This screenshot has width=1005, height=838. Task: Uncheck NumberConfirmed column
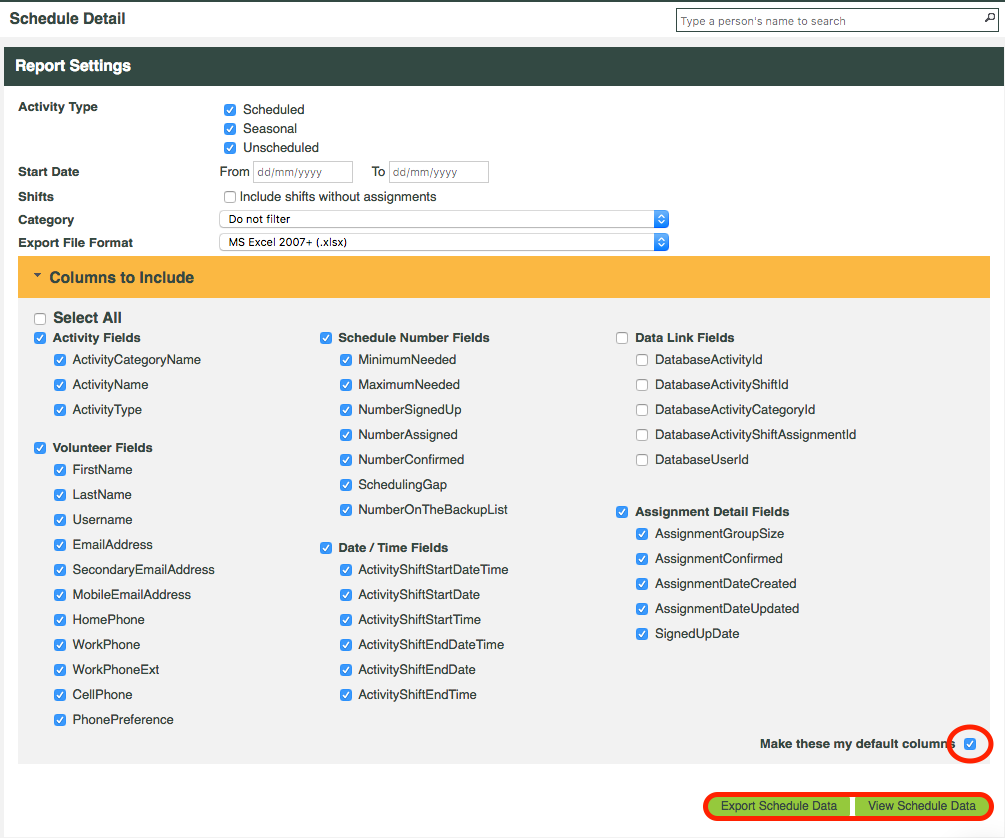coord(345,460)
